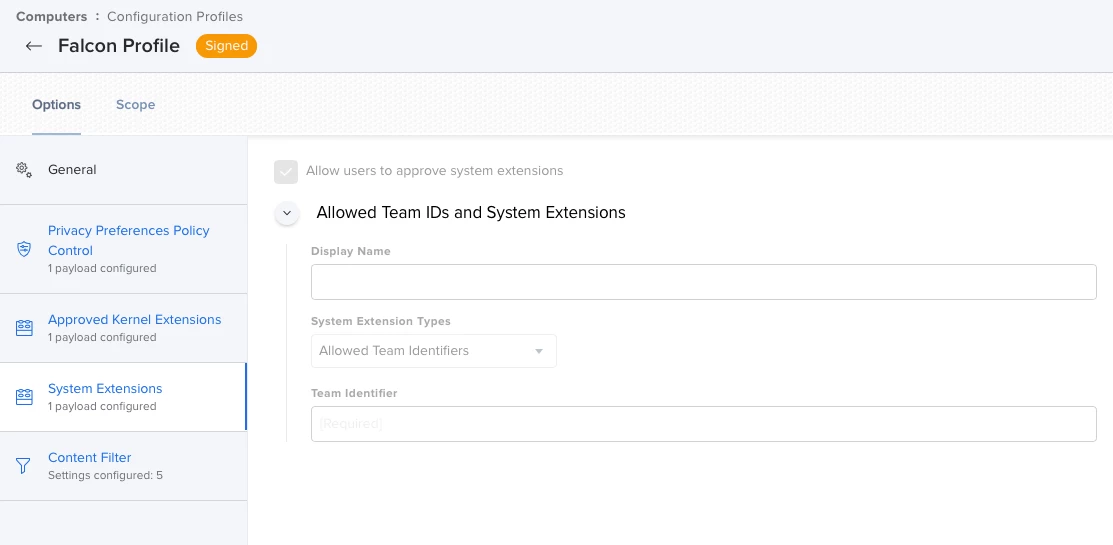The image size is (1113, 545).
Task: Click the Privacy Preferences shield icon
Action: tap(24, 249)
